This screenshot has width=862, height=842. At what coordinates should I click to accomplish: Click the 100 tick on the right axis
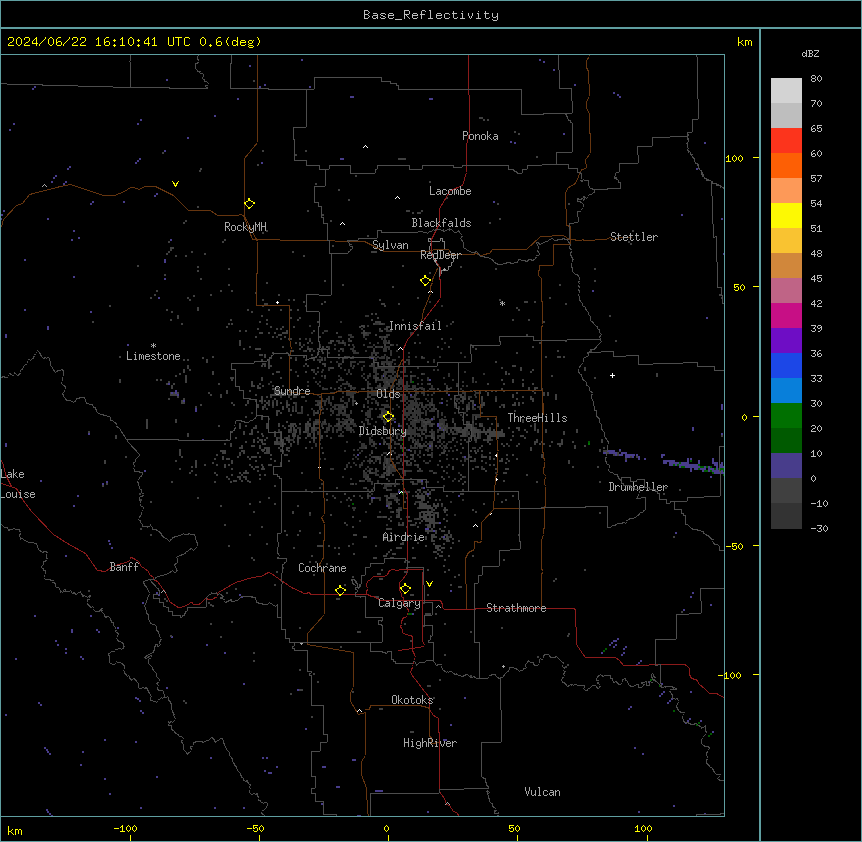coord(734,158)
